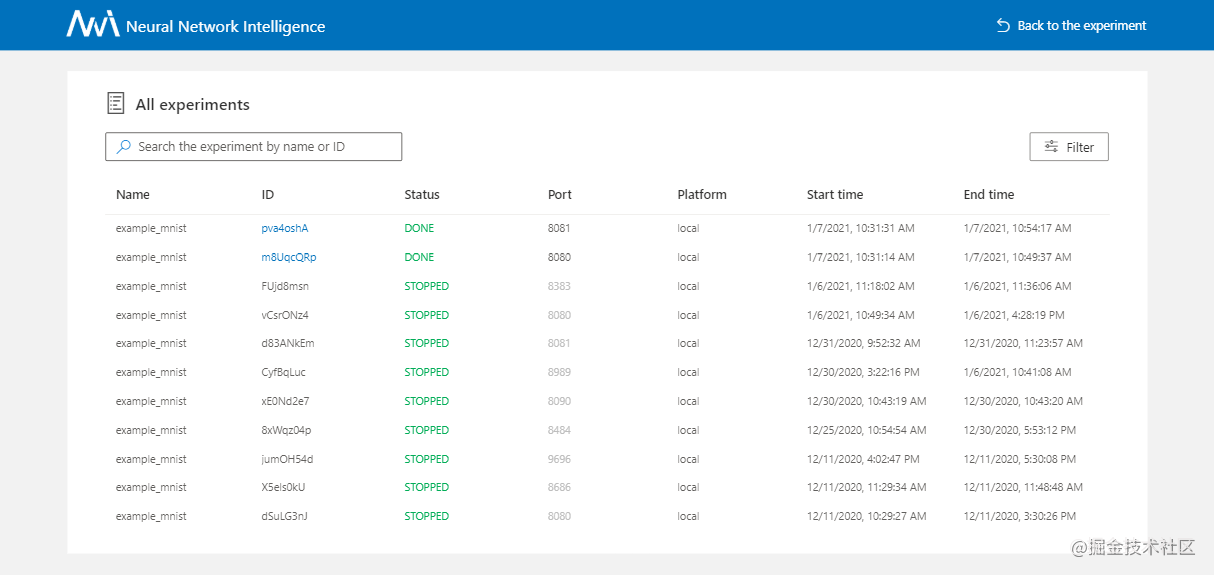The height and width of the screenshot is (575, 1214).
Task: Click STOPPED status of FUjd8msn
Action: tap(427, 286)
